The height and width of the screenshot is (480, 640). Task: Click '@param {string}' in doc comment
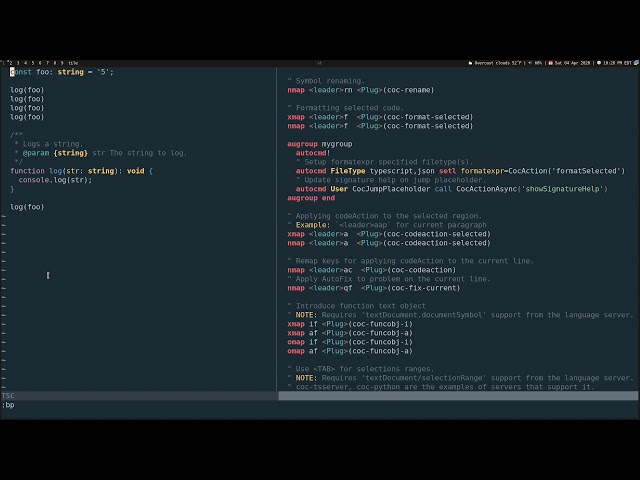[x=55, y=153]
